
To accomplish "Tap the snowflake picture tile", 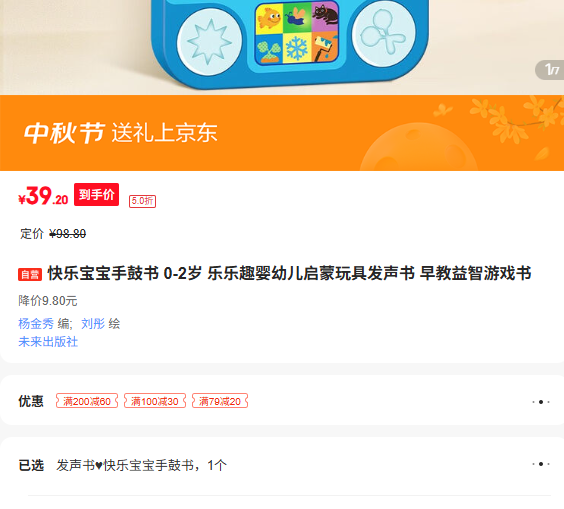I will click(297, 47).
